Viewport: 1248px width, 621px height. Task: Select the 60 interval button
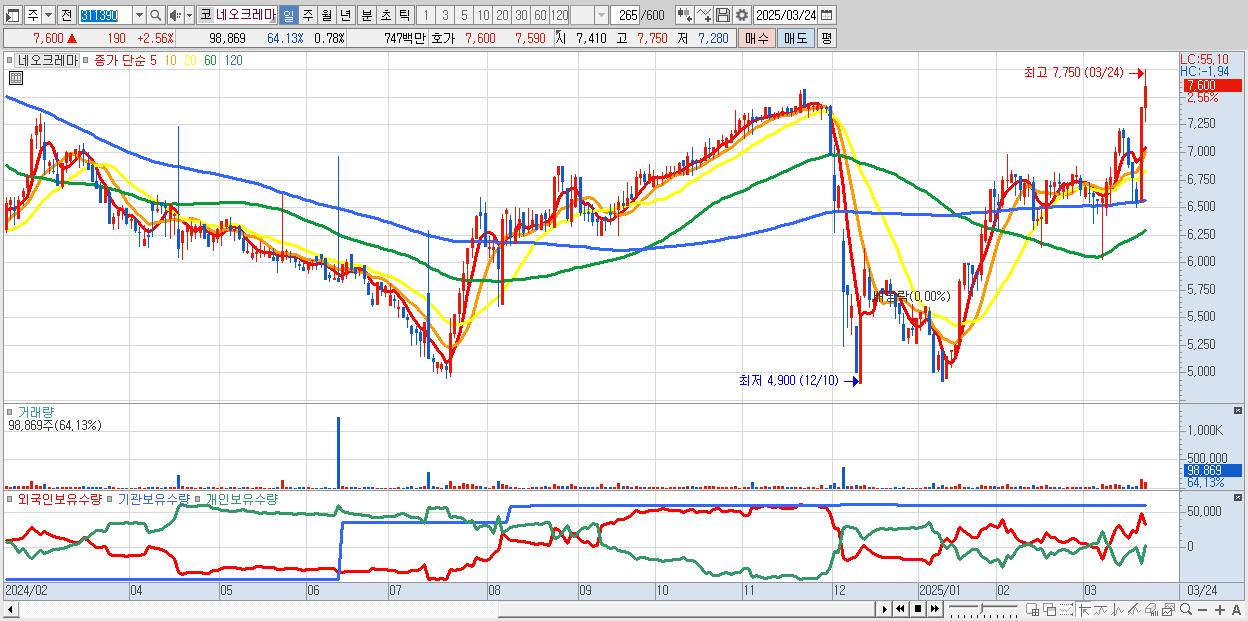(x=540, y=15)
